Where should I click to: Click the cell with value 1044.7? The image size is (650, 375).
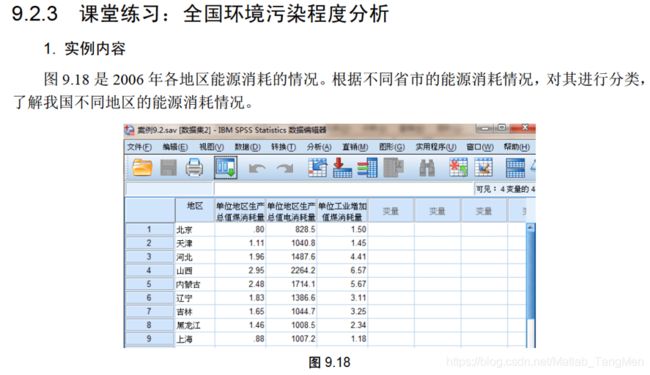point(291,311)
